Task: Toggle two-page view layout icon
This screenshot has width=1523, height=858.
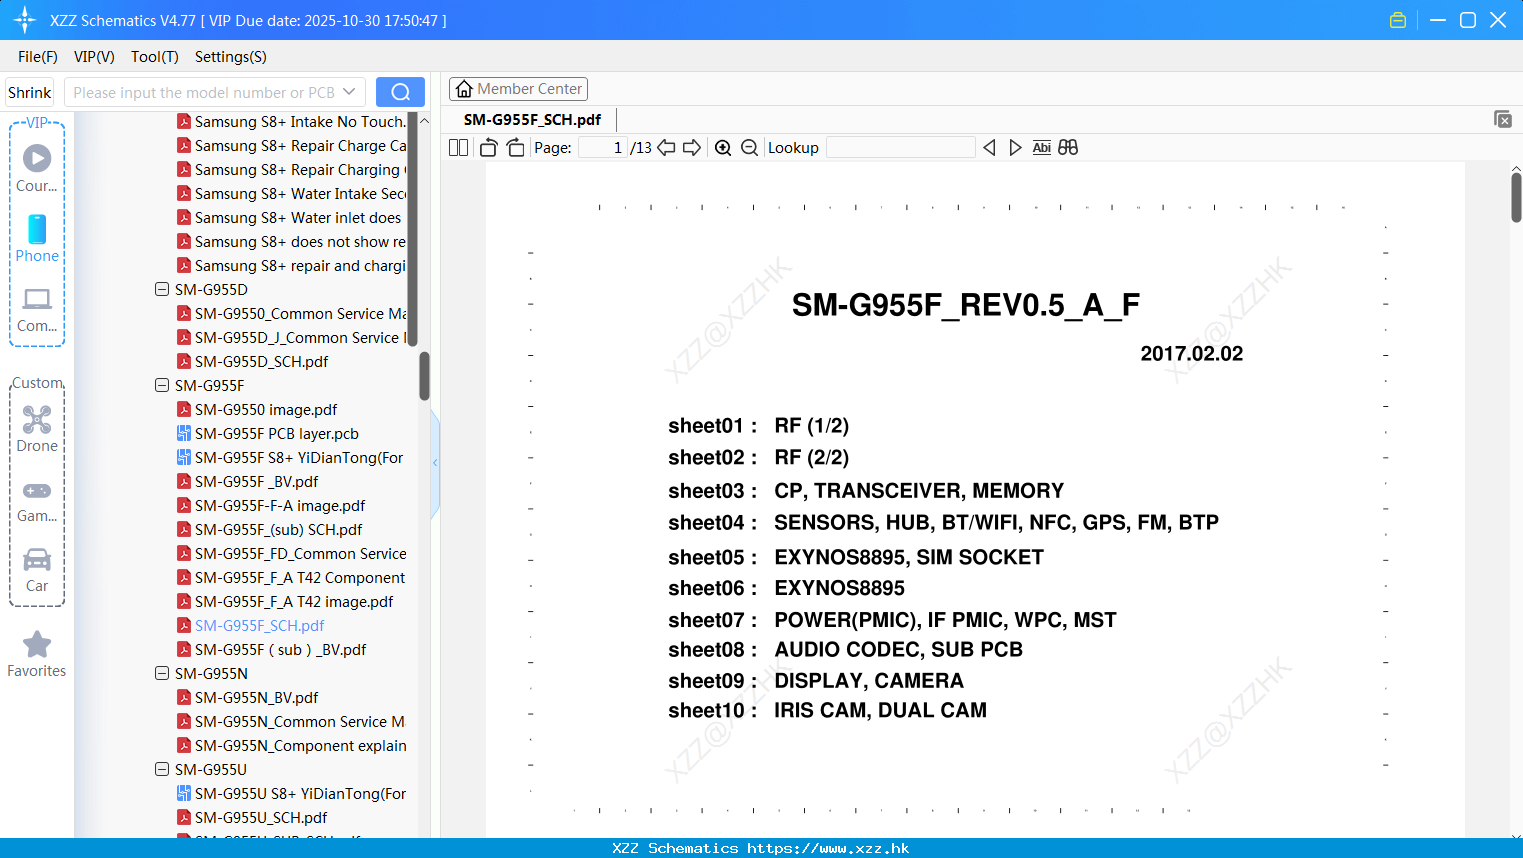Action: point(458,148)
